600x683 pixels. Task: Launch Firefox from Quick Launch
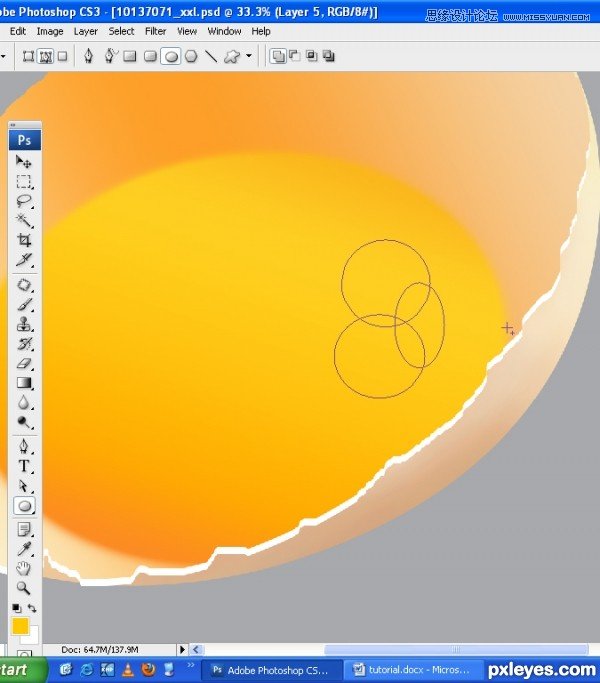[x=149, y=669]
